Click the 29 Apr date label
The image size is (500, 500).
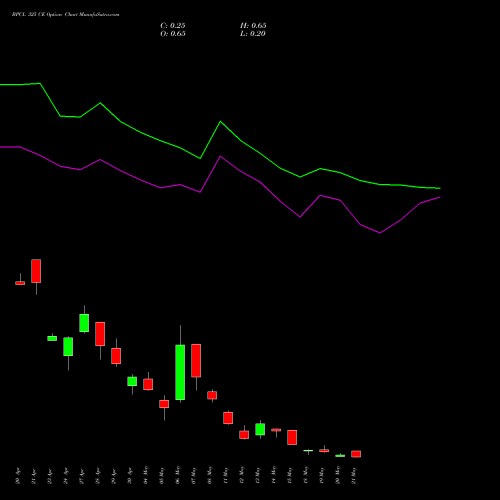click(x=114, y=477)
